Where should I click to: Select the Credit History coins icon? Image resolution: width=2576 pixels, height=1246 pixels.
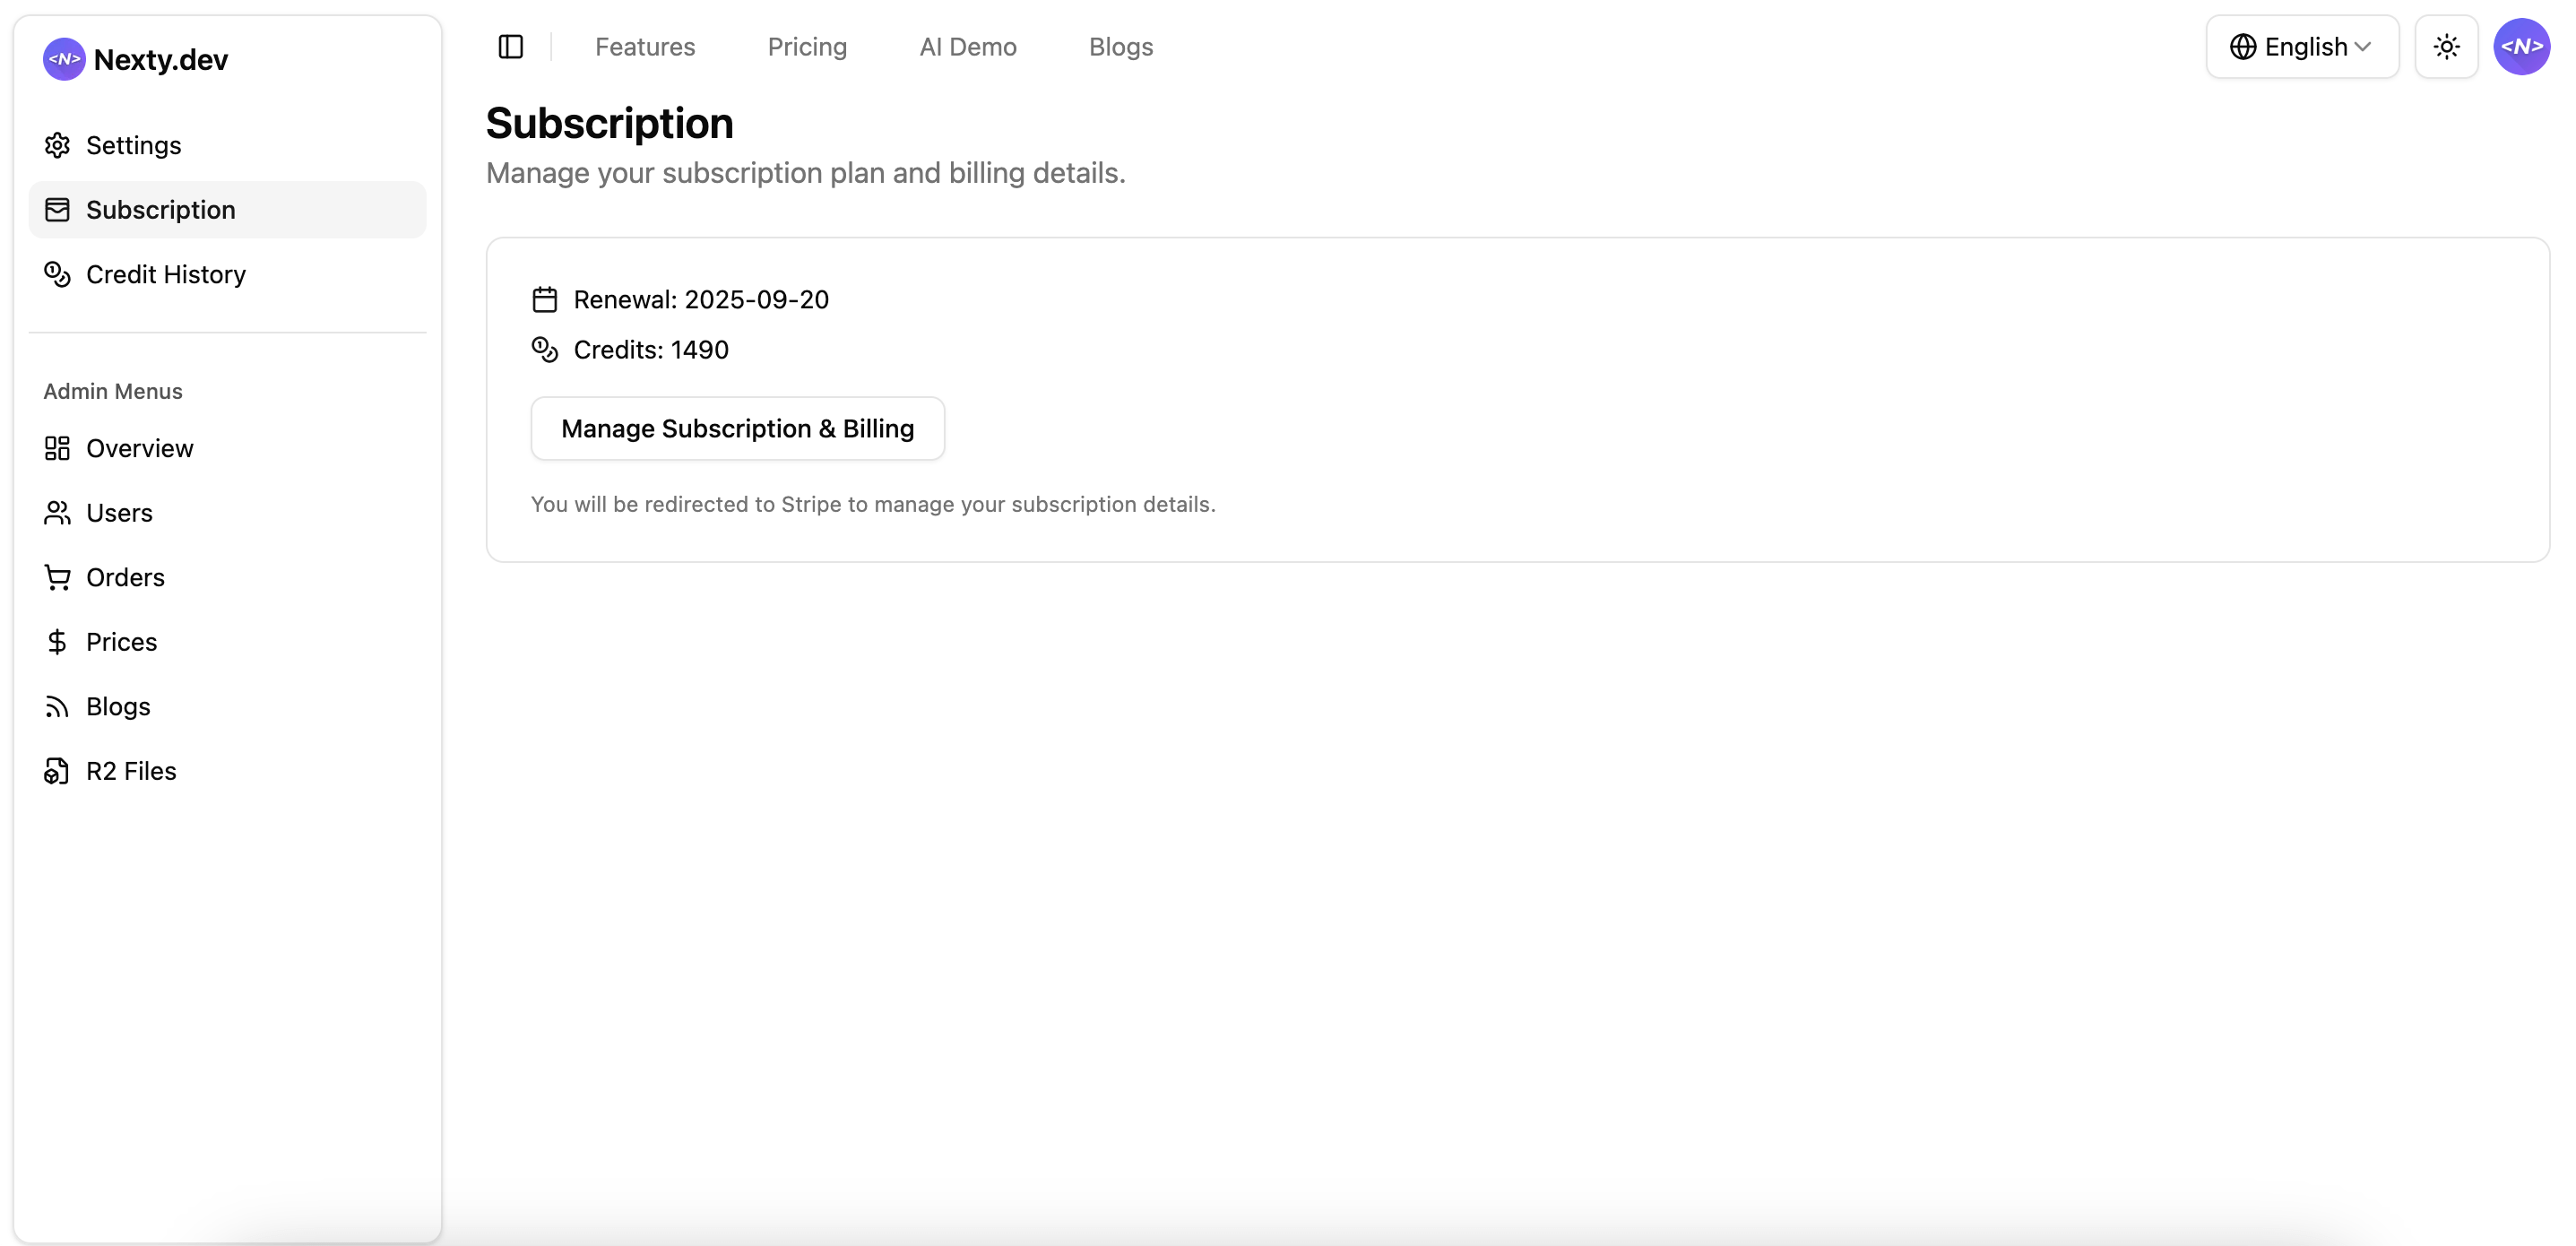click(57, 274)
